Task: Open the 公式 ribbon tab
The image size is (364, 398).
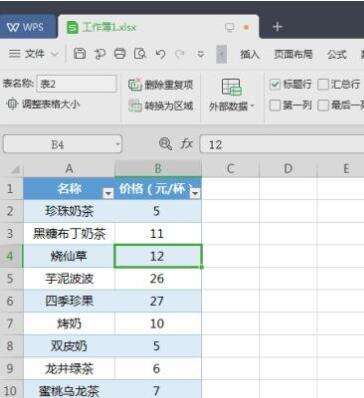Action: tap(337, 54)
